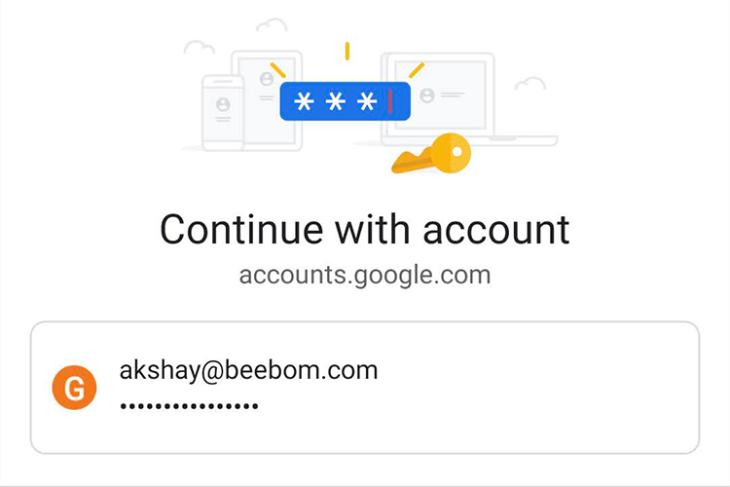
Task: Click the yellow key illustration
Action: pos(432,154)
